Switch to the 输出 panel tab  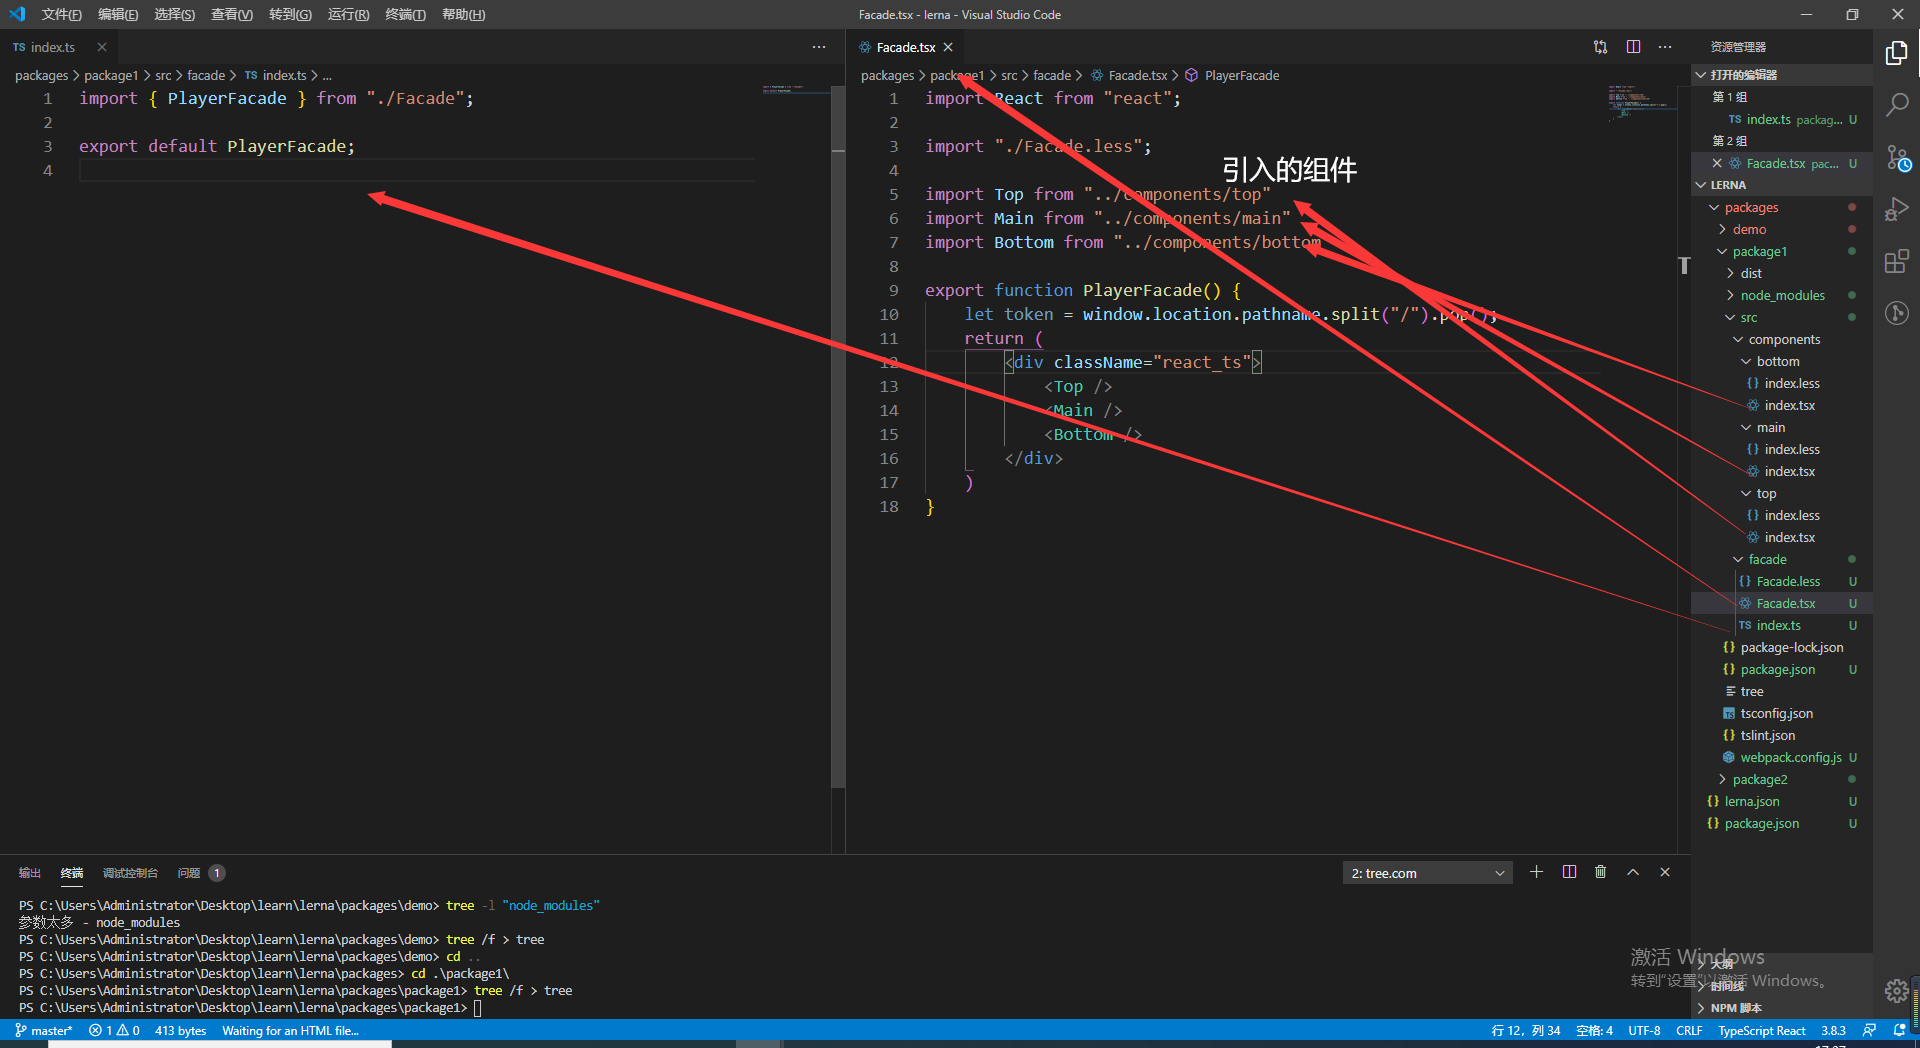29,873
